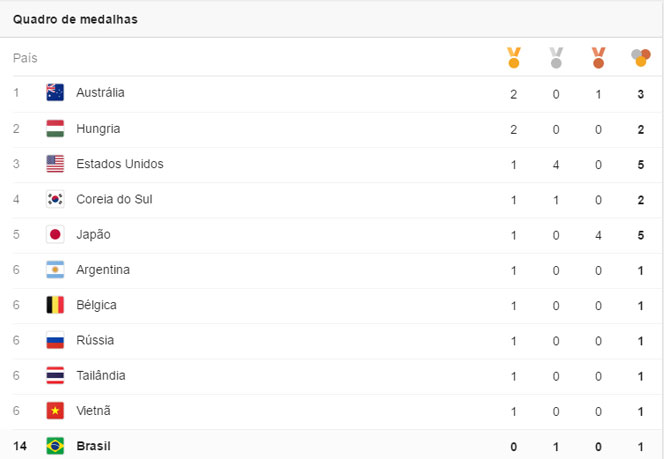Open the Coreia do Sul country link
The height and width of the screenshot is (459, 664).
click(114, 199)
